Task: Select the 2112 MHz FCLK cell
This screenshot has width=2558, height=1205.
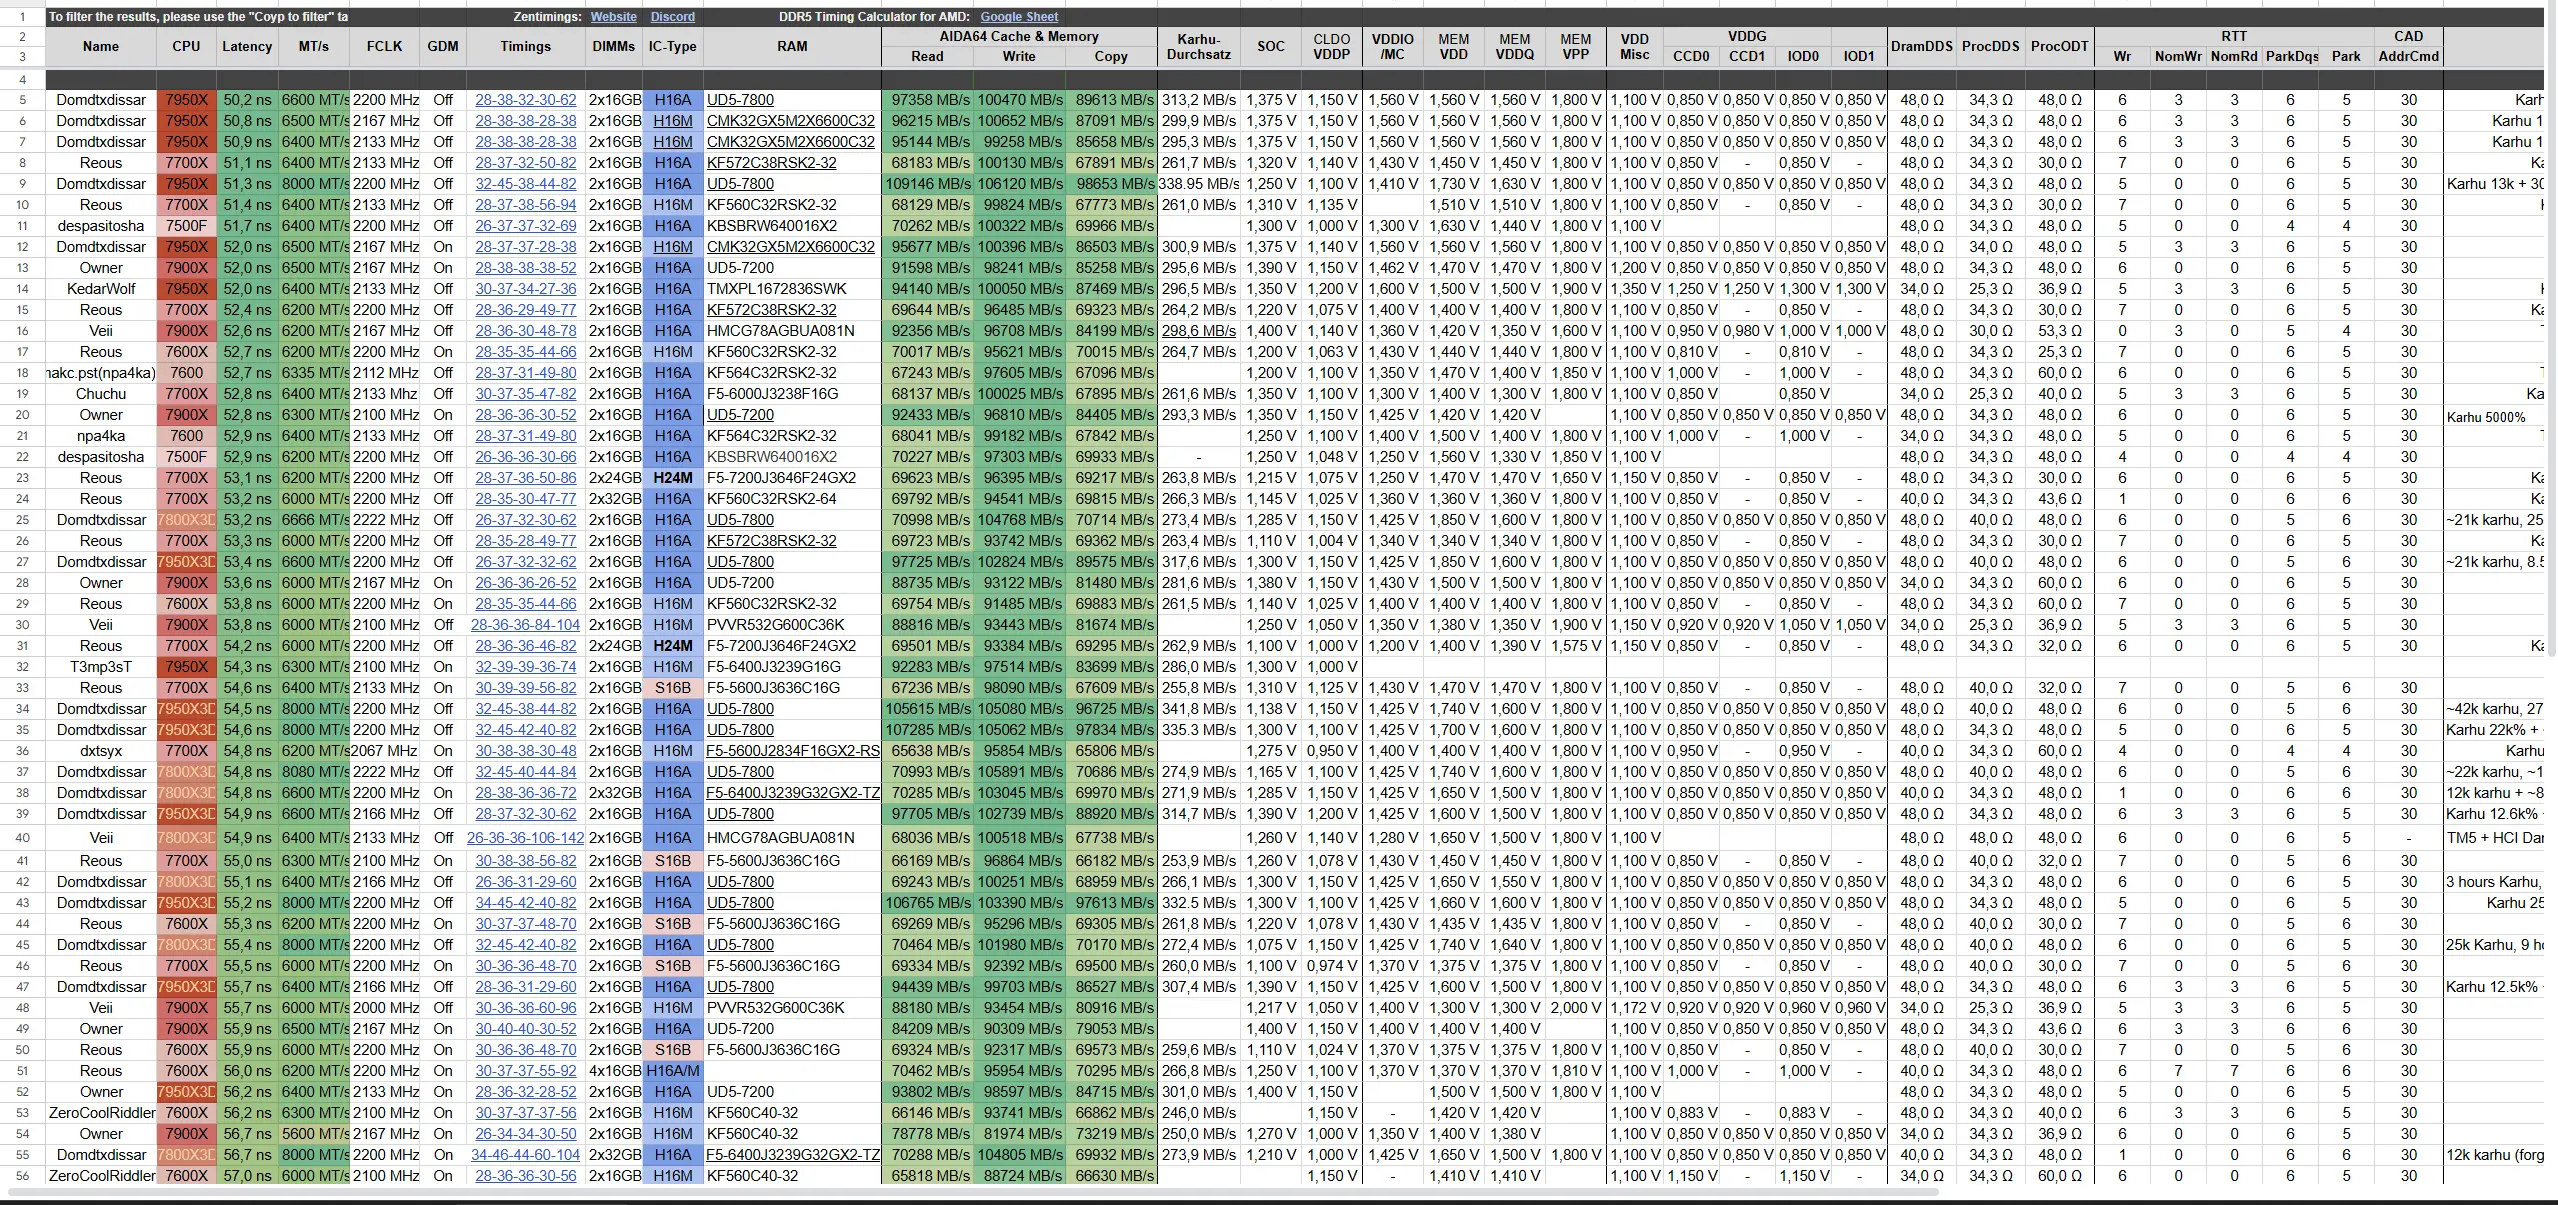Action: [385, 373]
